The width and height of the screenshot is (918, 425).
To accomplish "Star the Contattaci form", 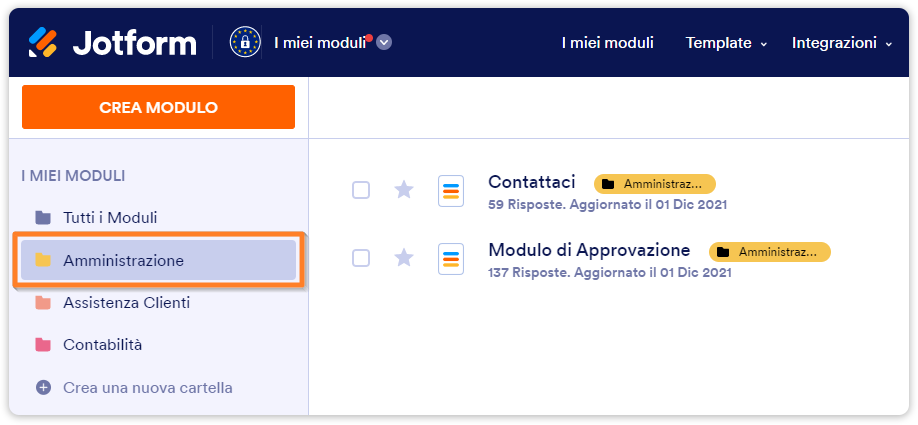I will pos(404,190).
